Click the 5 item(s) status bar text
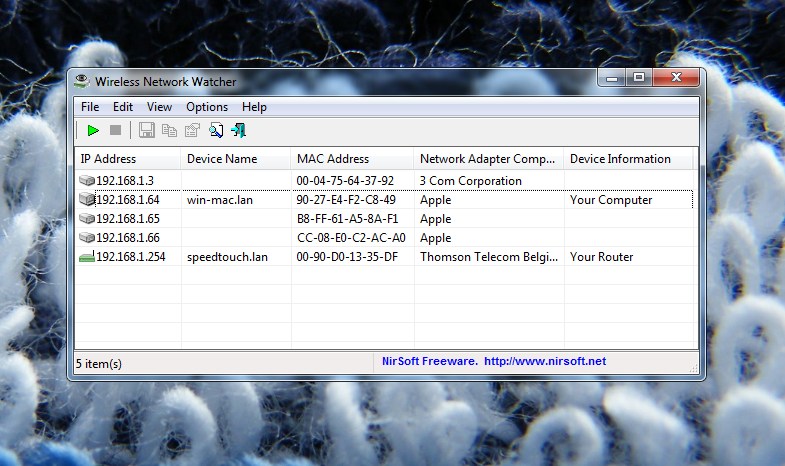 point(99,364)
